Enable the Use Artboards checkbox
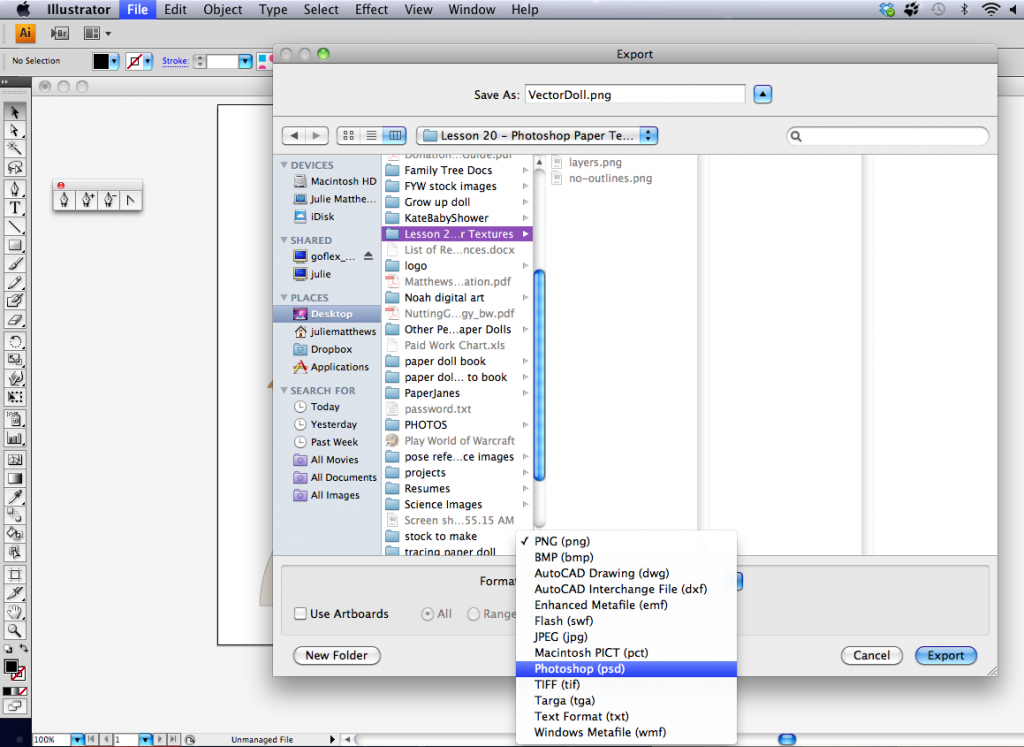 coord(301,614)
